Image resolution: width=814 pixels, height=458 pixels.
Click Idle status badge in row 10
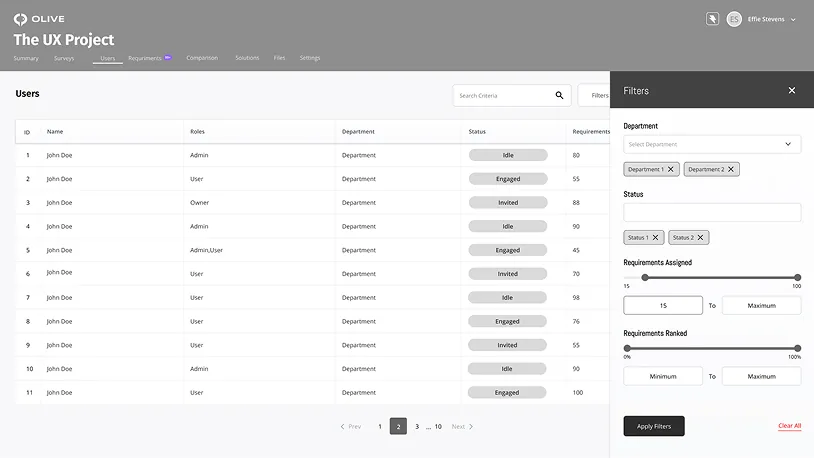(x=507, y=369)
